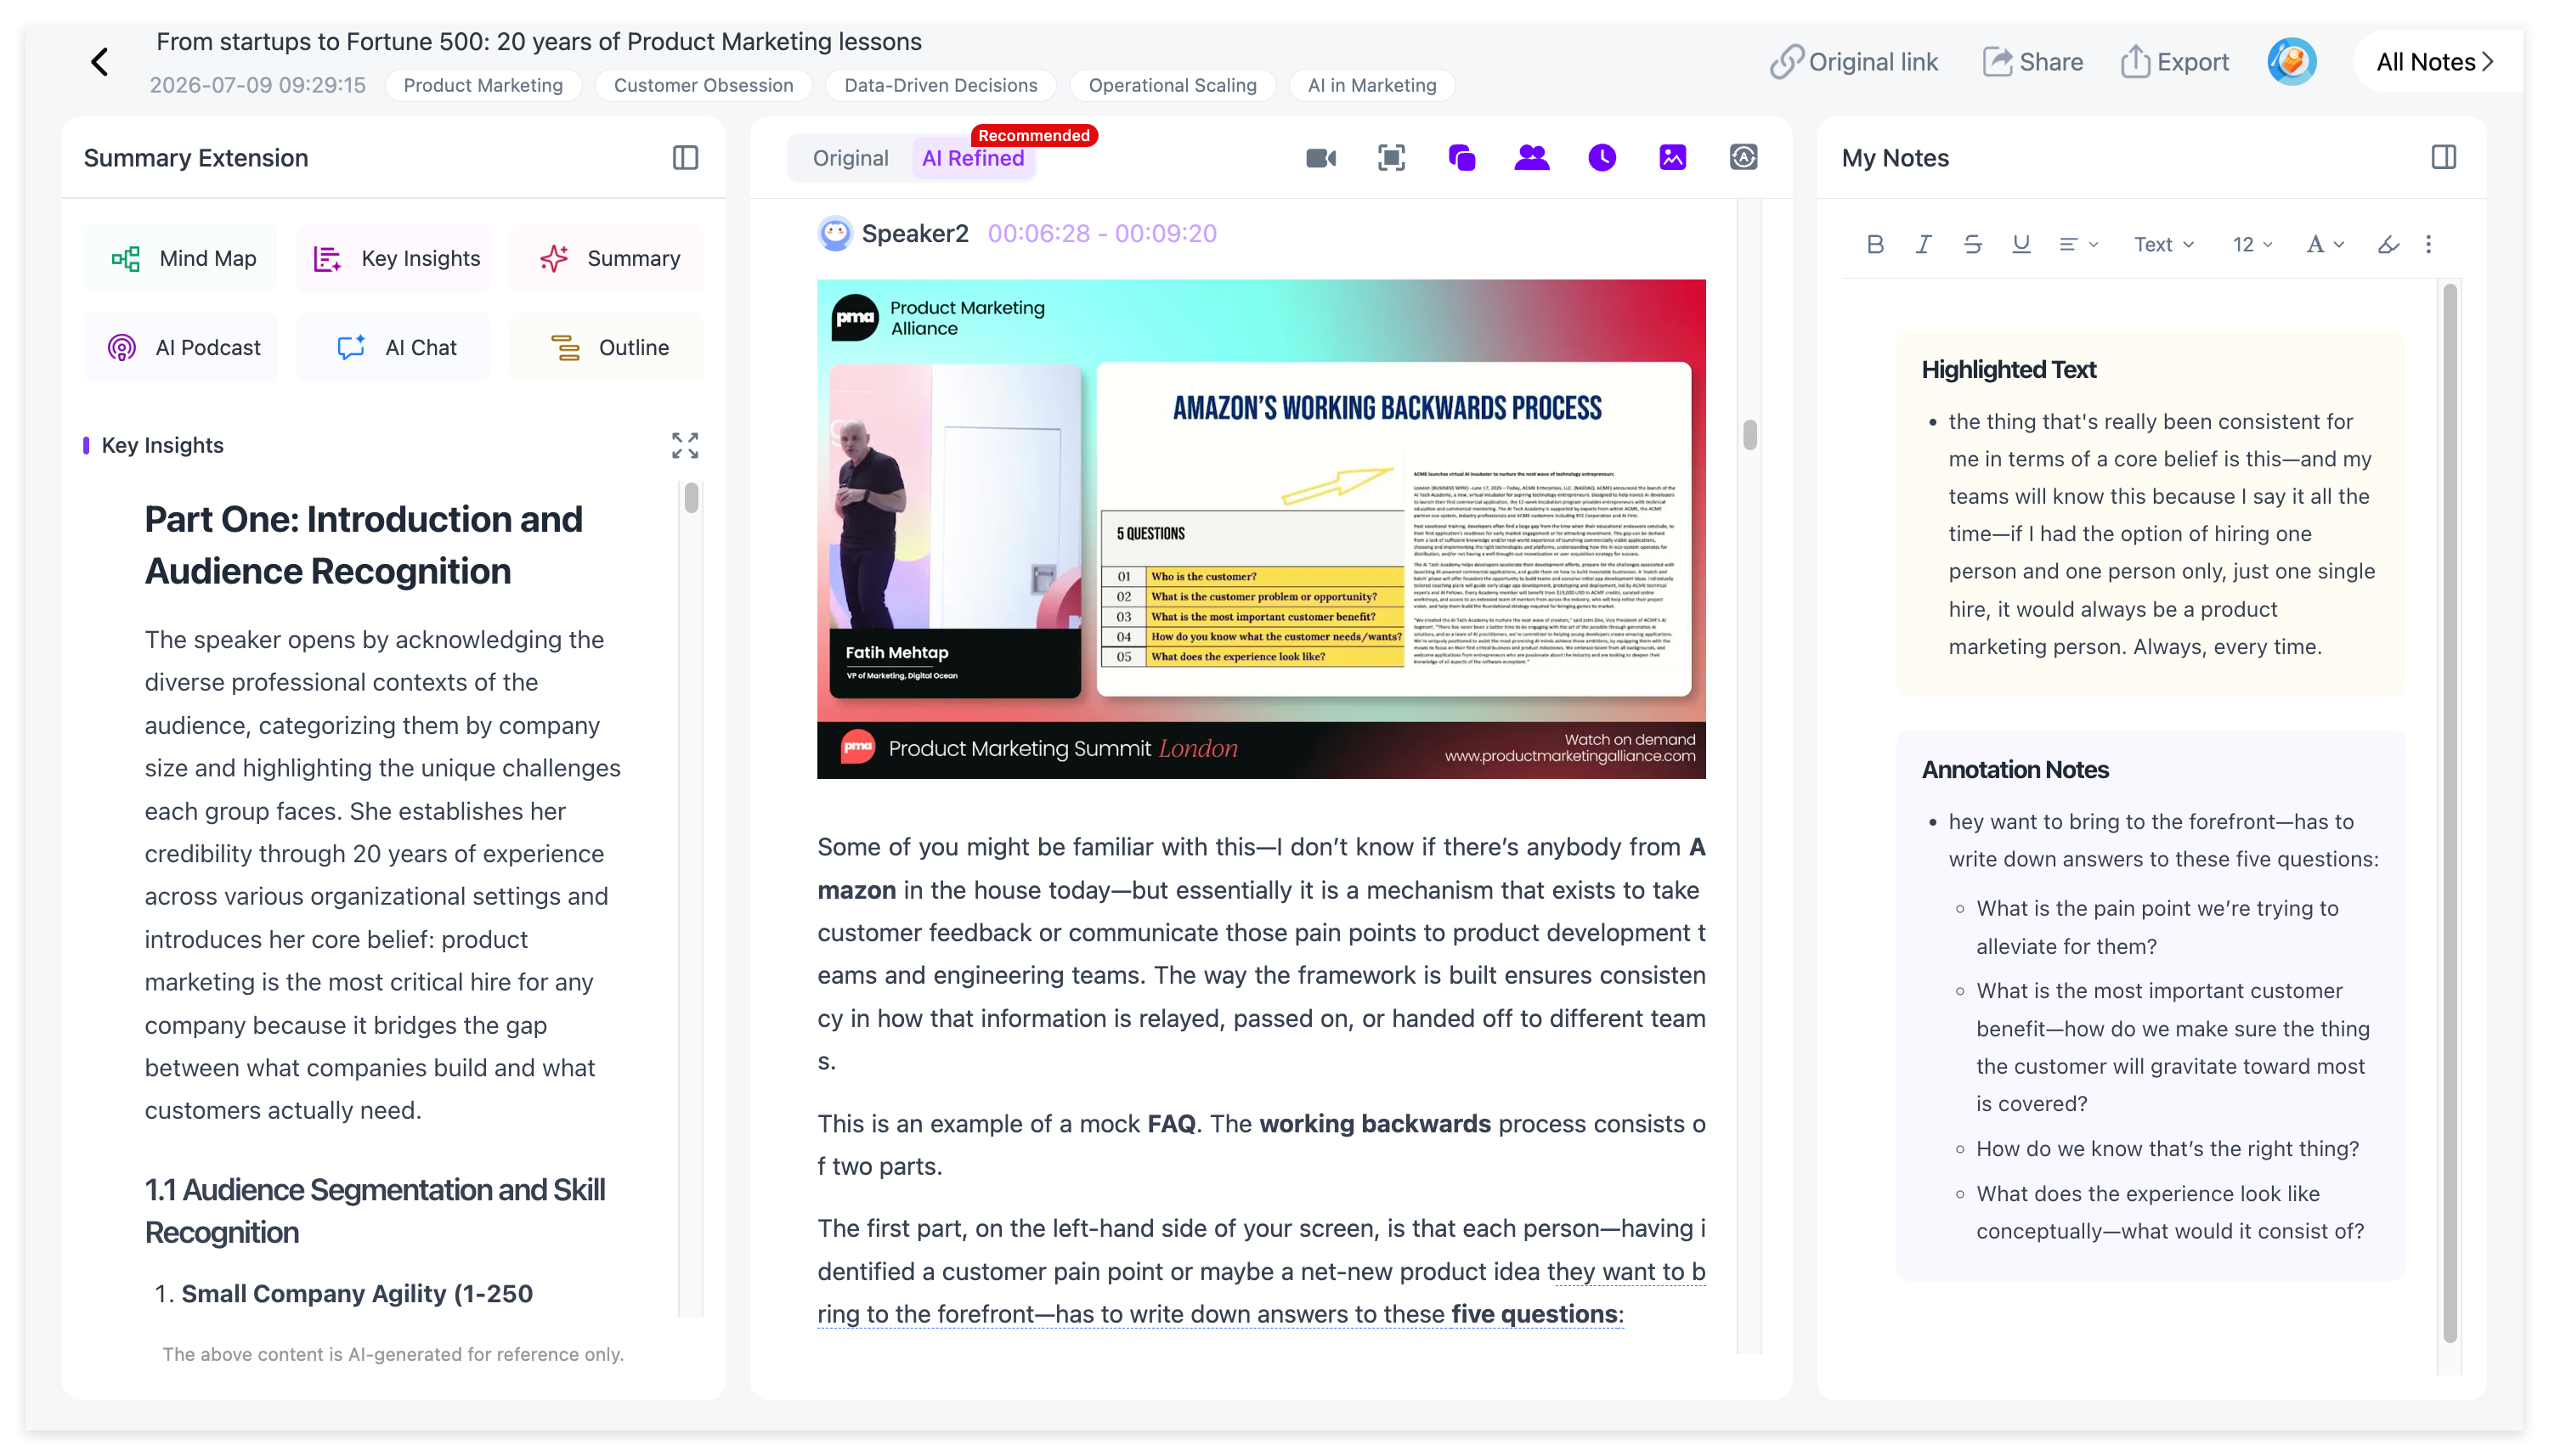Viewport: 2549px width, 1456px height.
Task: Select the Product Marketing tag
Action: (x=483, y=85)
